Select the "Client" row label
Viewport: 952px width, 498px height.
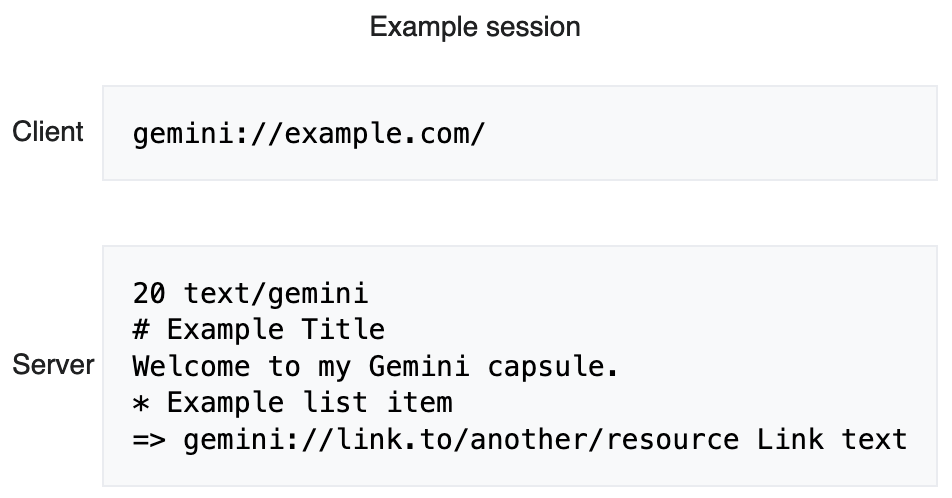point(48,132)
